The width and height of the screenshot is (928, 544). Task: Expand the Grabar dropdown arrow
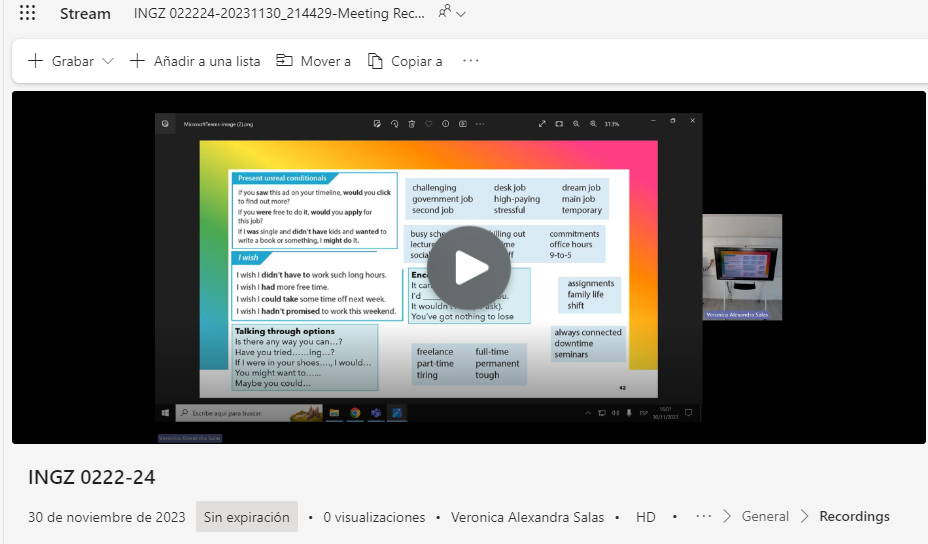click(x=108, y=62)
